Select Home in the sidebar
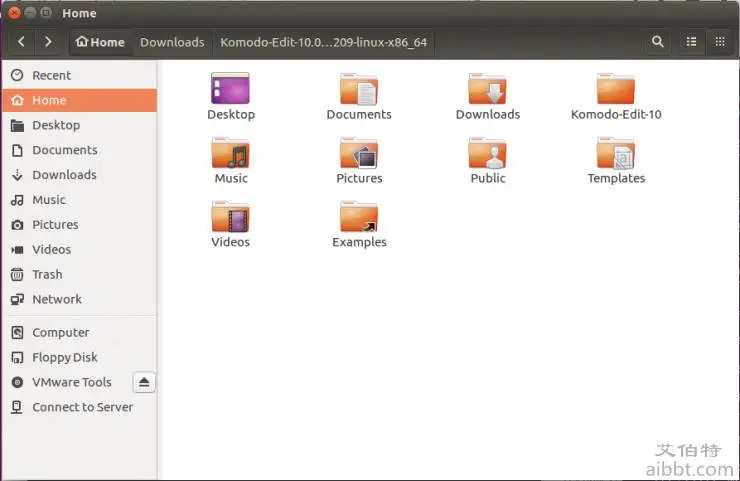The width and height of the screenshot is (740, 481). pyautogui.click(x=80, y=100)
